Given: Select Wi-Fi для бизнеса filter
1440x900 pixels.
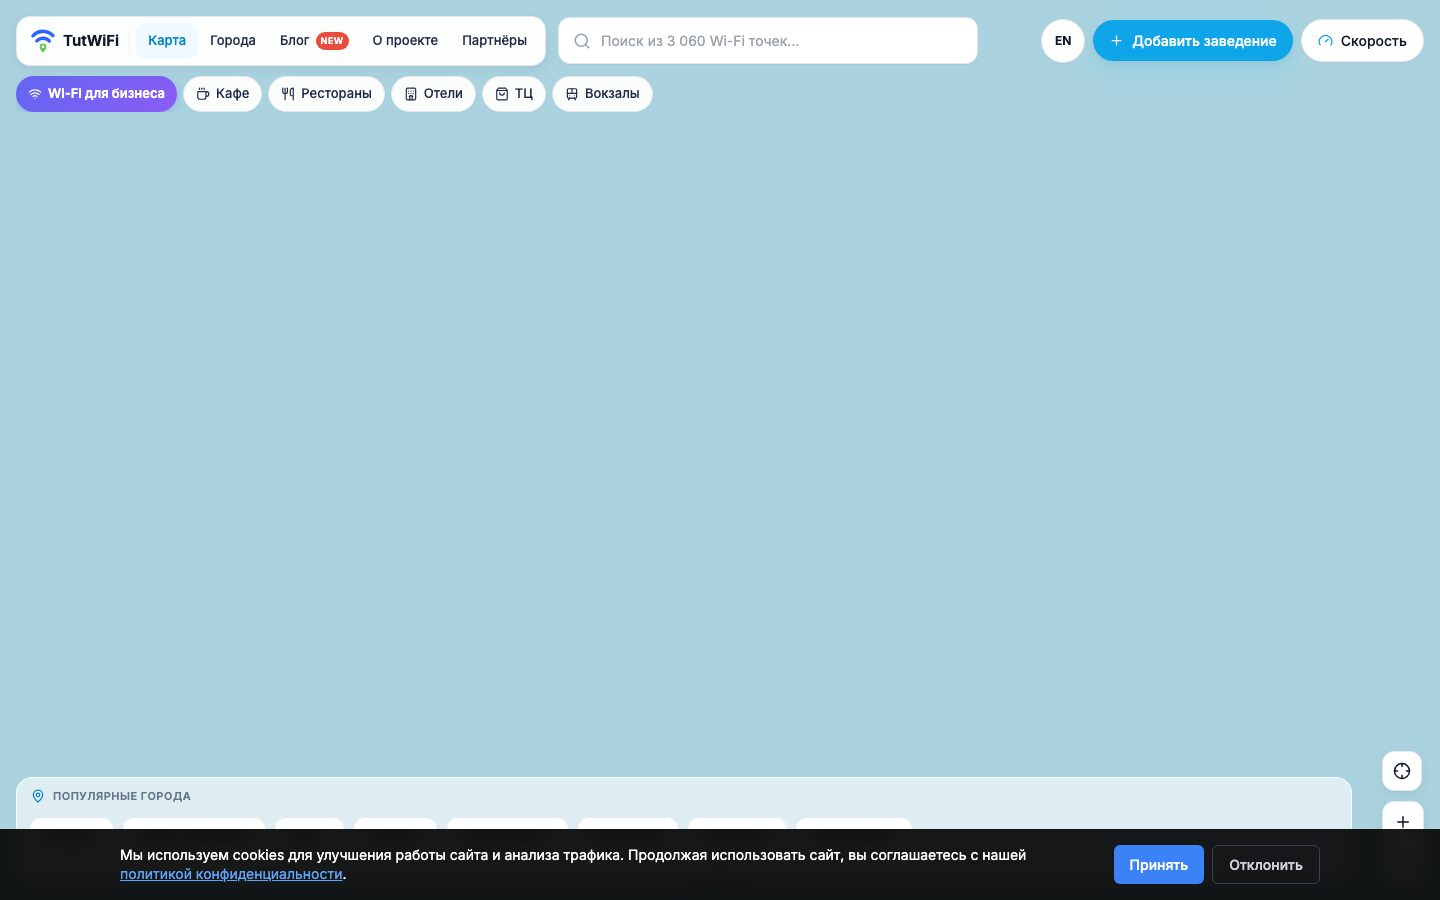Looking at the screenshot, I should pyautogui.click(x=97, y=94).
